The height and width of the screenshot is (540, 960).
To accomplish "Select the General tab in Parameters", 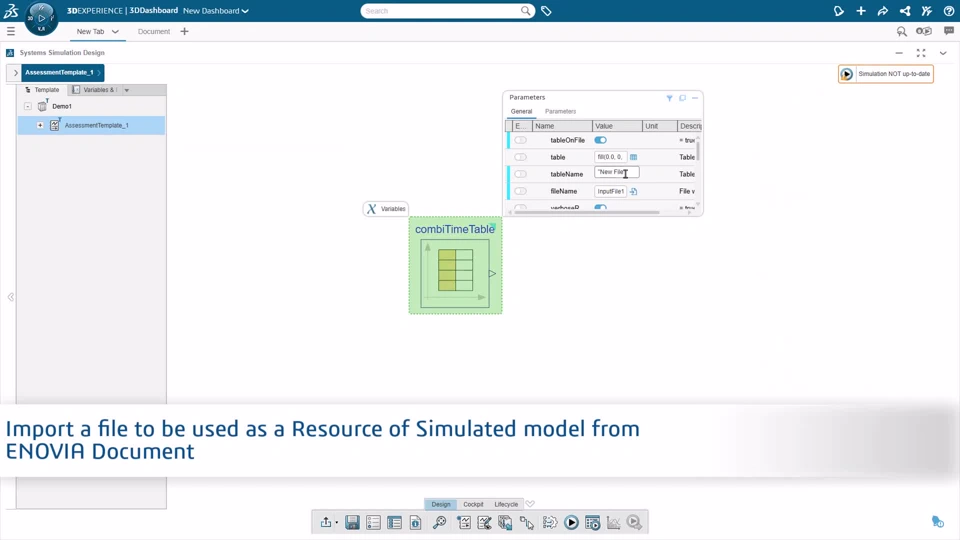I will pos(522,111).
